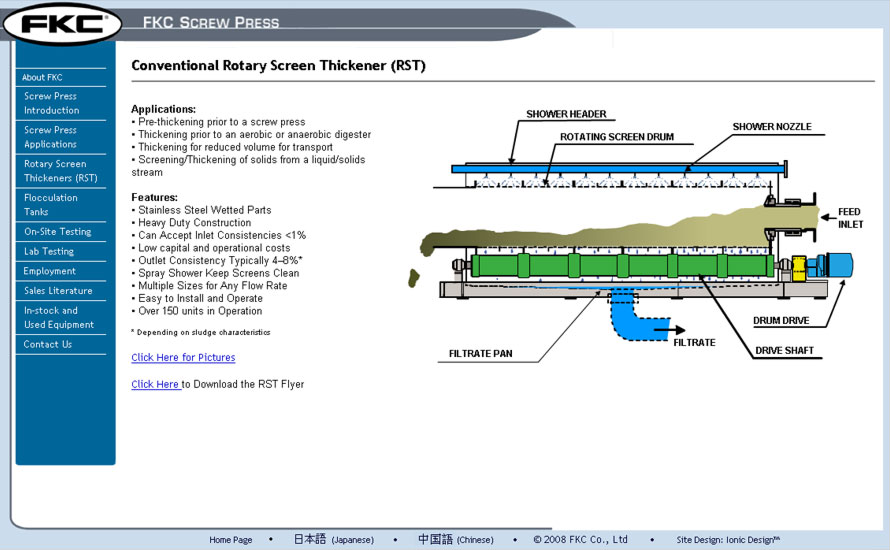Go to Lab Testing section
Image resolution: width=890 pixels, height=550 pixels.
pos(49,252)
